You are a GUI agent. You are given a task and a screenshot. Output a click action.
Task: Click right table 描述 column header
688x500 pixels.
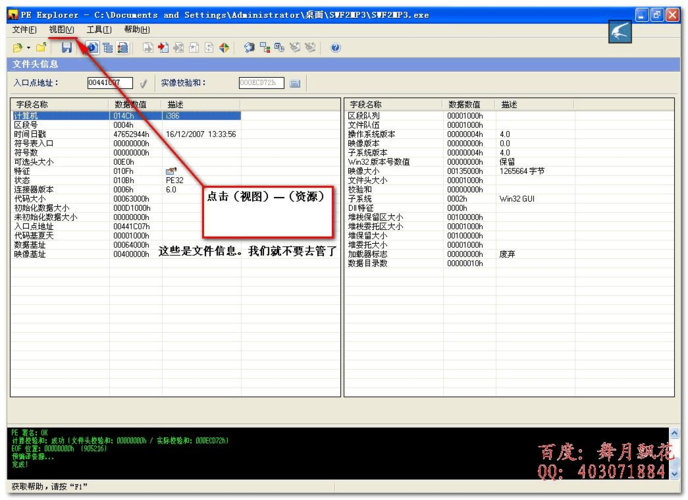pos(534,104)
